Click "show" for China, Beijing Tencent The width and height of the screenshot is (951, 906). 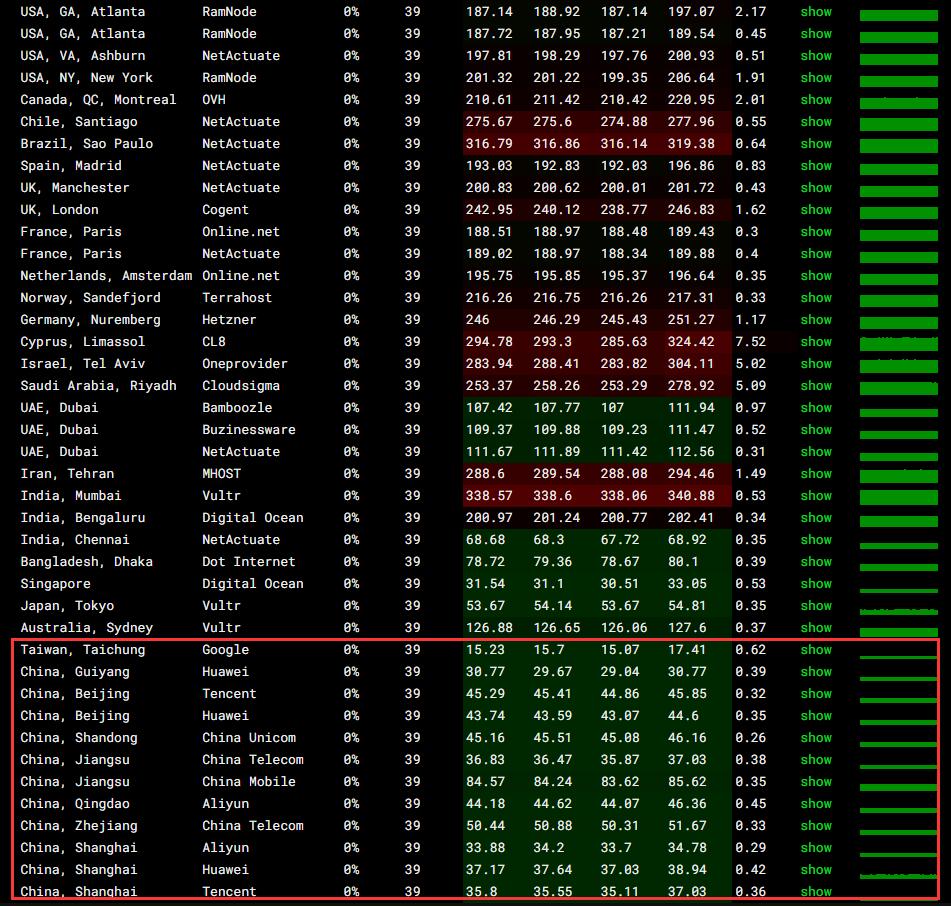tap(816, 693)
